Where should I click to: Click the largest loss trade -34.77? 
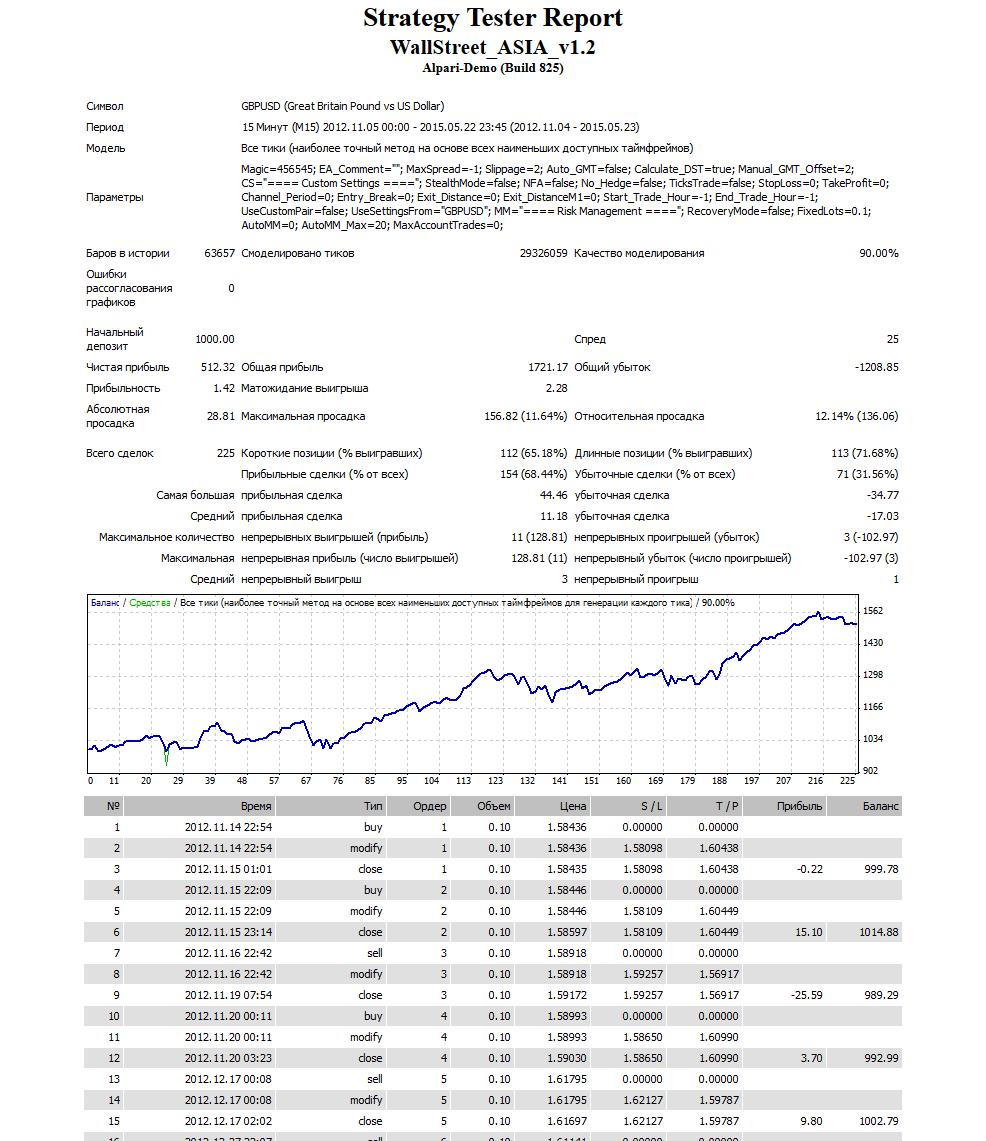(883, 496)
